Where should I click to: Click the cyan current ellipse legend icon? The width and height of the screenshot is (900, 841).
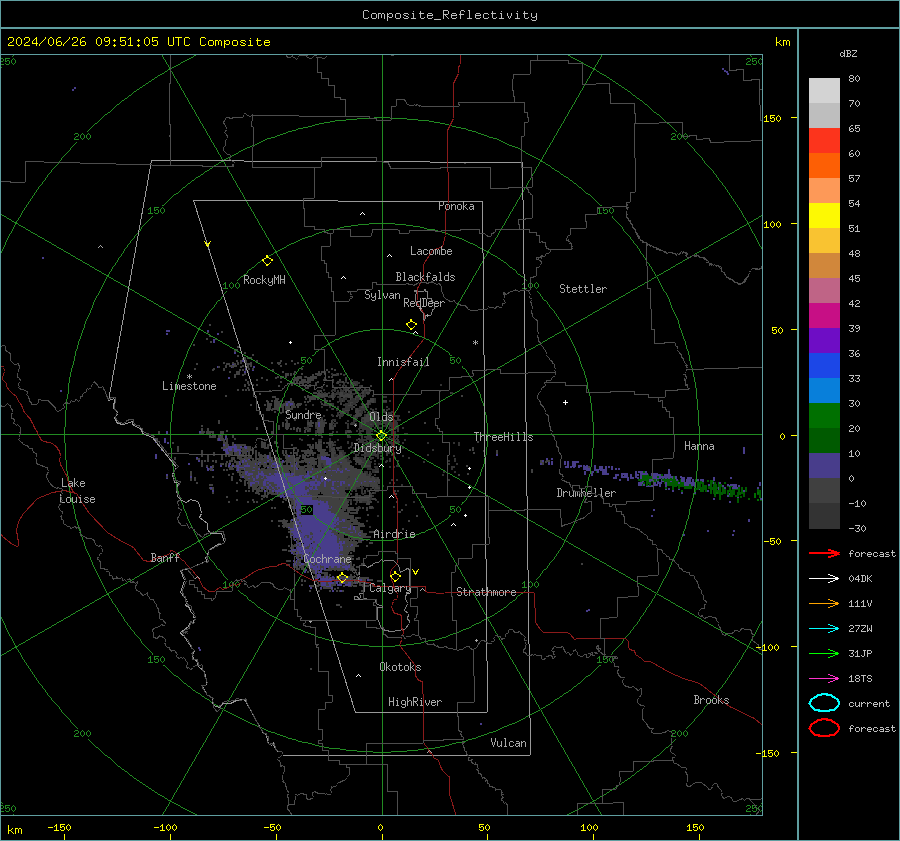click(824, 703)
